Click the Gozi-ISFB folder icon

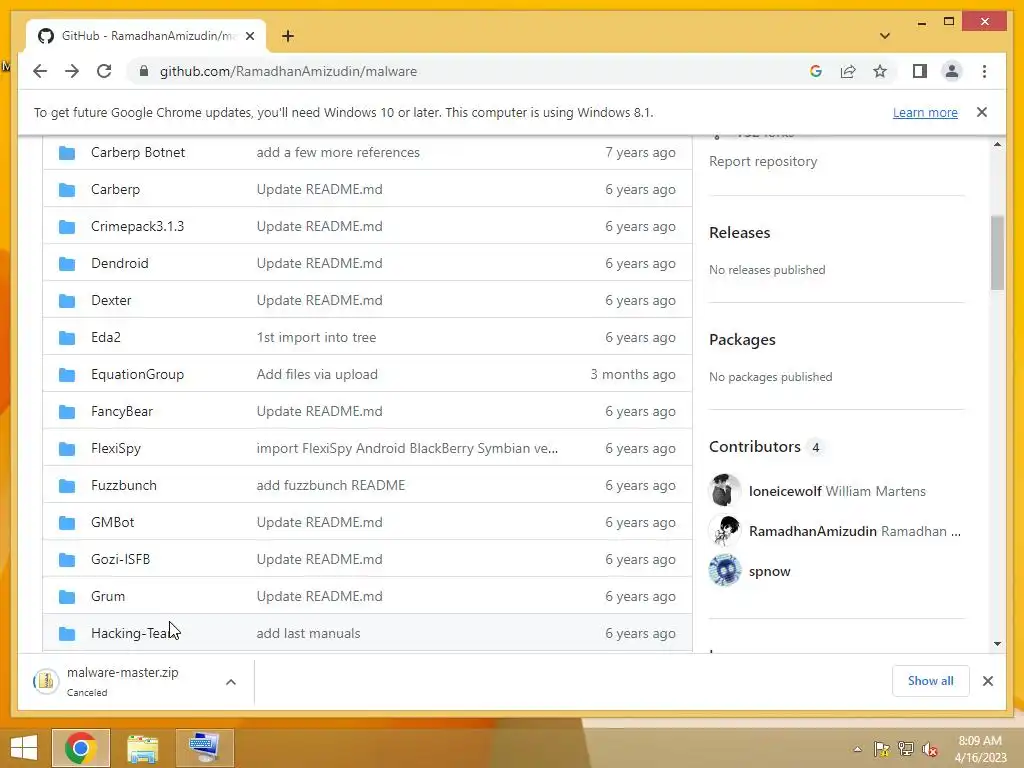coord(67,560)
